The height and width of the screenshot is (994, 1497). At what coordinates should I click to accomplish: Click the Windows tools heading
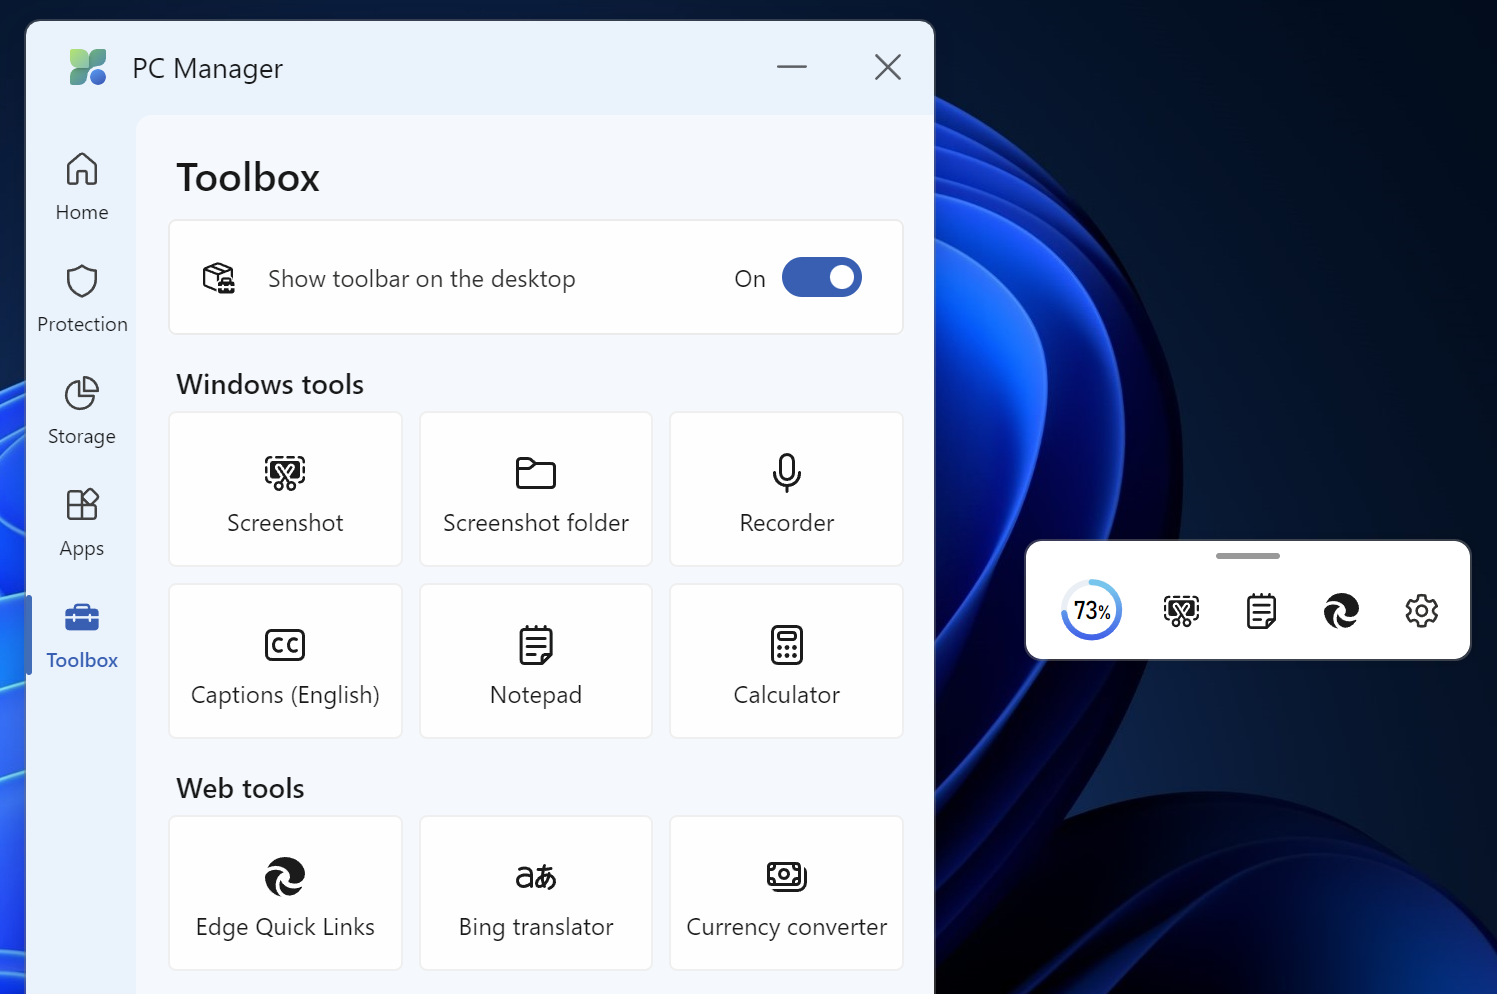pyautogui.click(x=270, y=384)
